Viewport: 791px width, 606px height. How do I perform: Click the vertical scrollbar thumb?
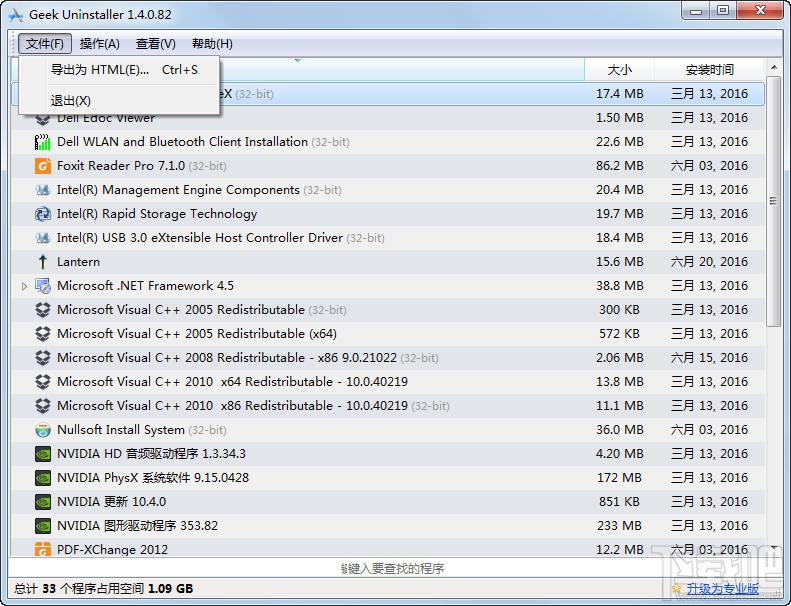point(773,201)
